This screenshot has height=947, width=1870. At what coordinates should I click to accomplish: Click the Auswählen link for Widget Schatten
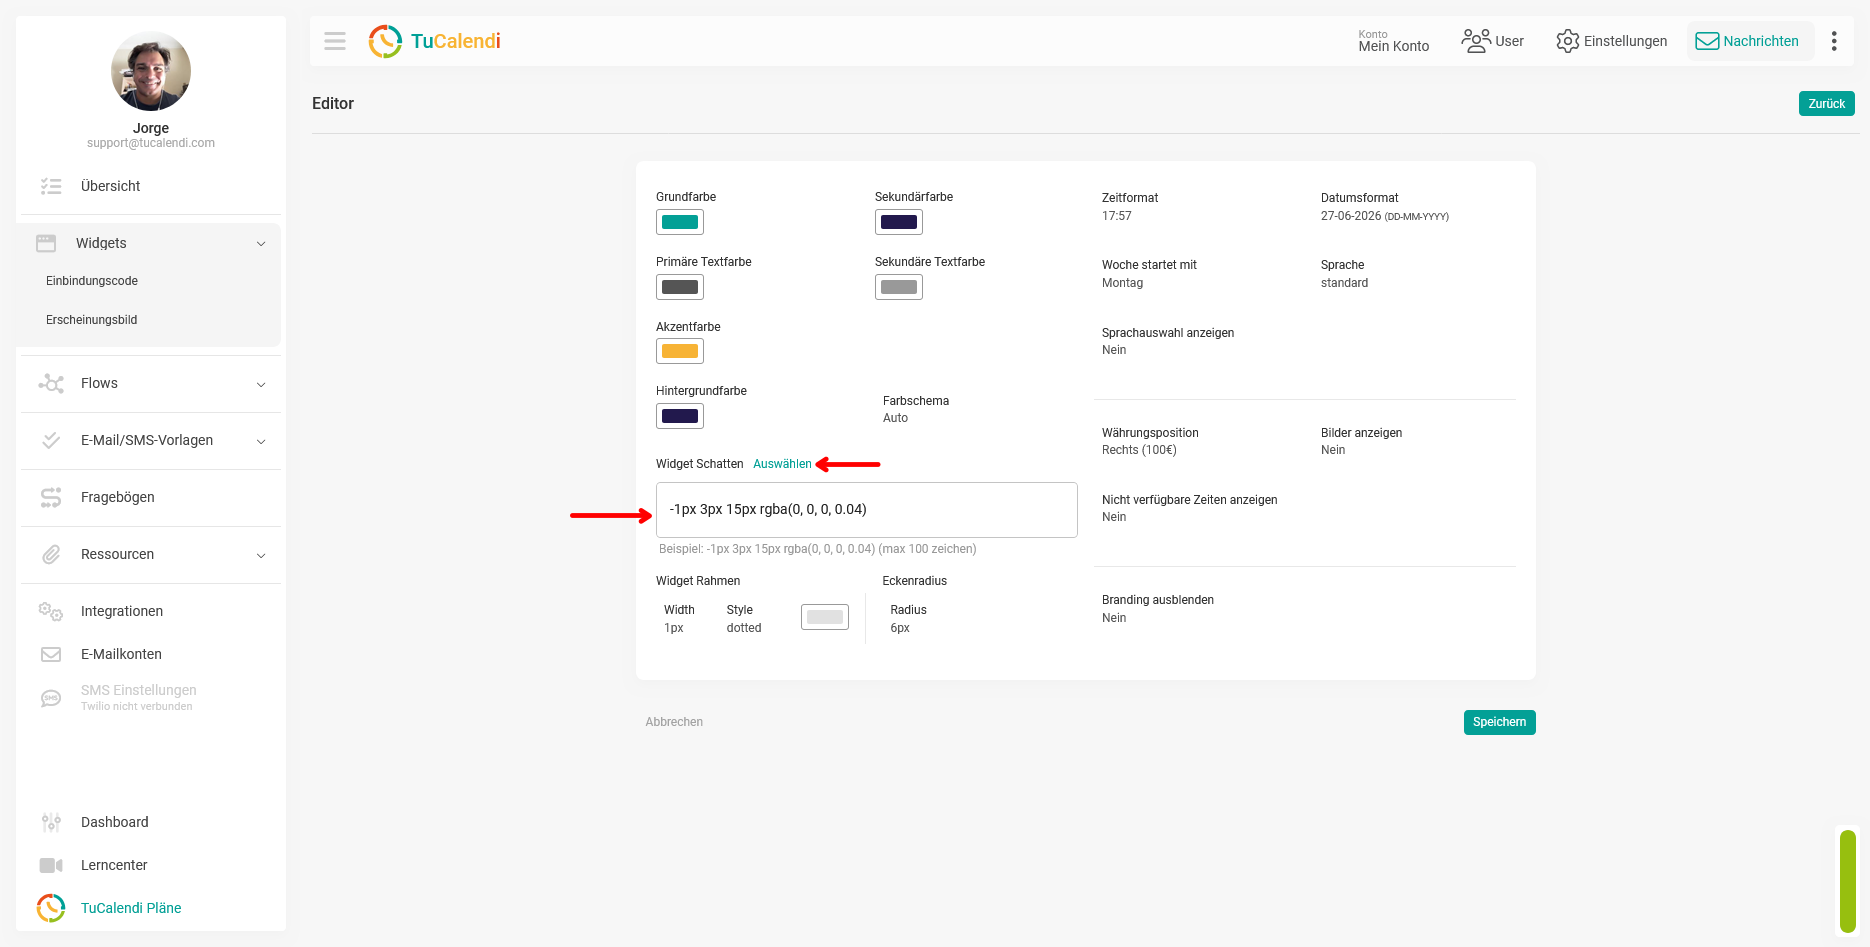[782, 464]
